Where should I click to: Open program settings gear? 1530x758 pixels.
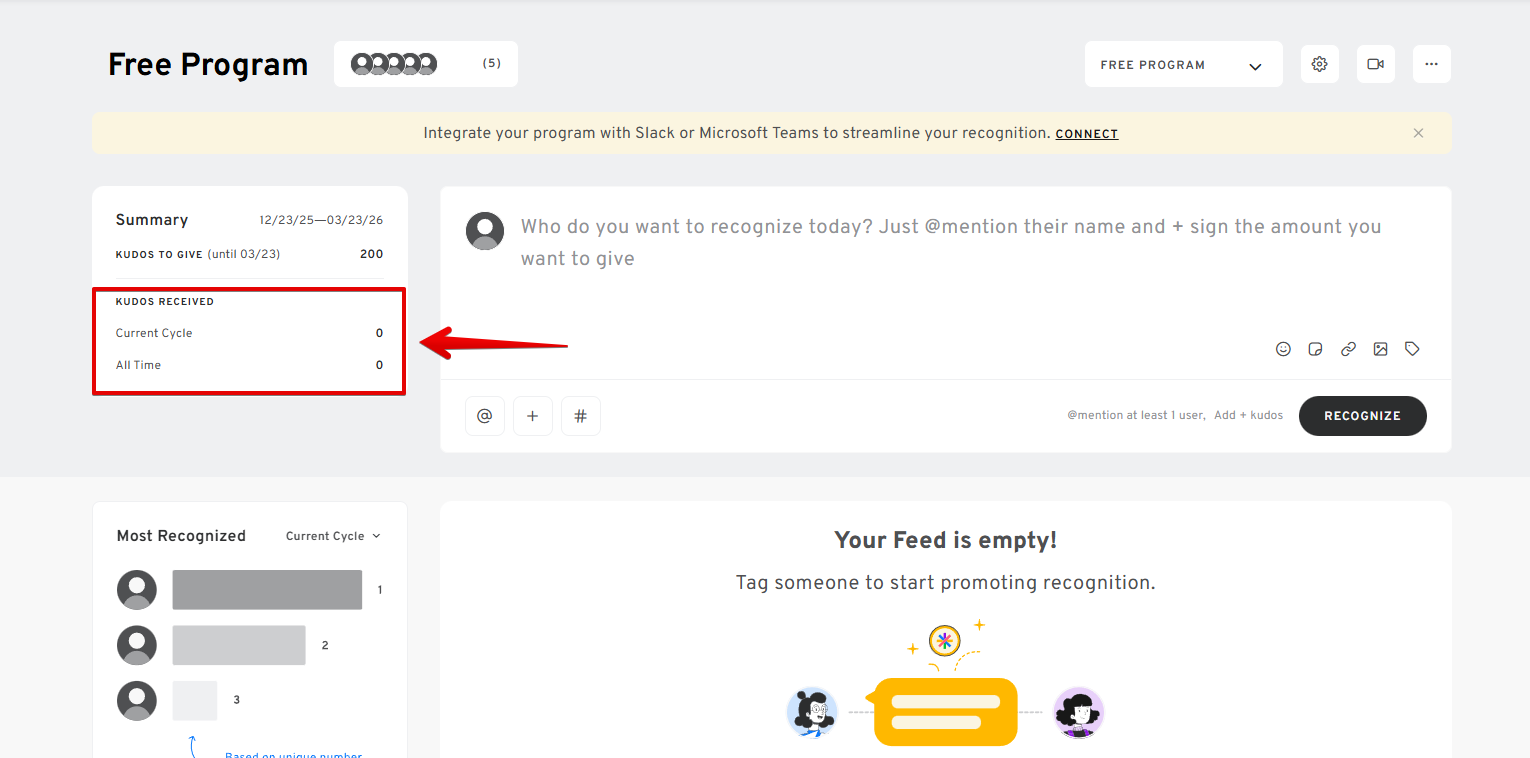click(x=1319, y=64)
